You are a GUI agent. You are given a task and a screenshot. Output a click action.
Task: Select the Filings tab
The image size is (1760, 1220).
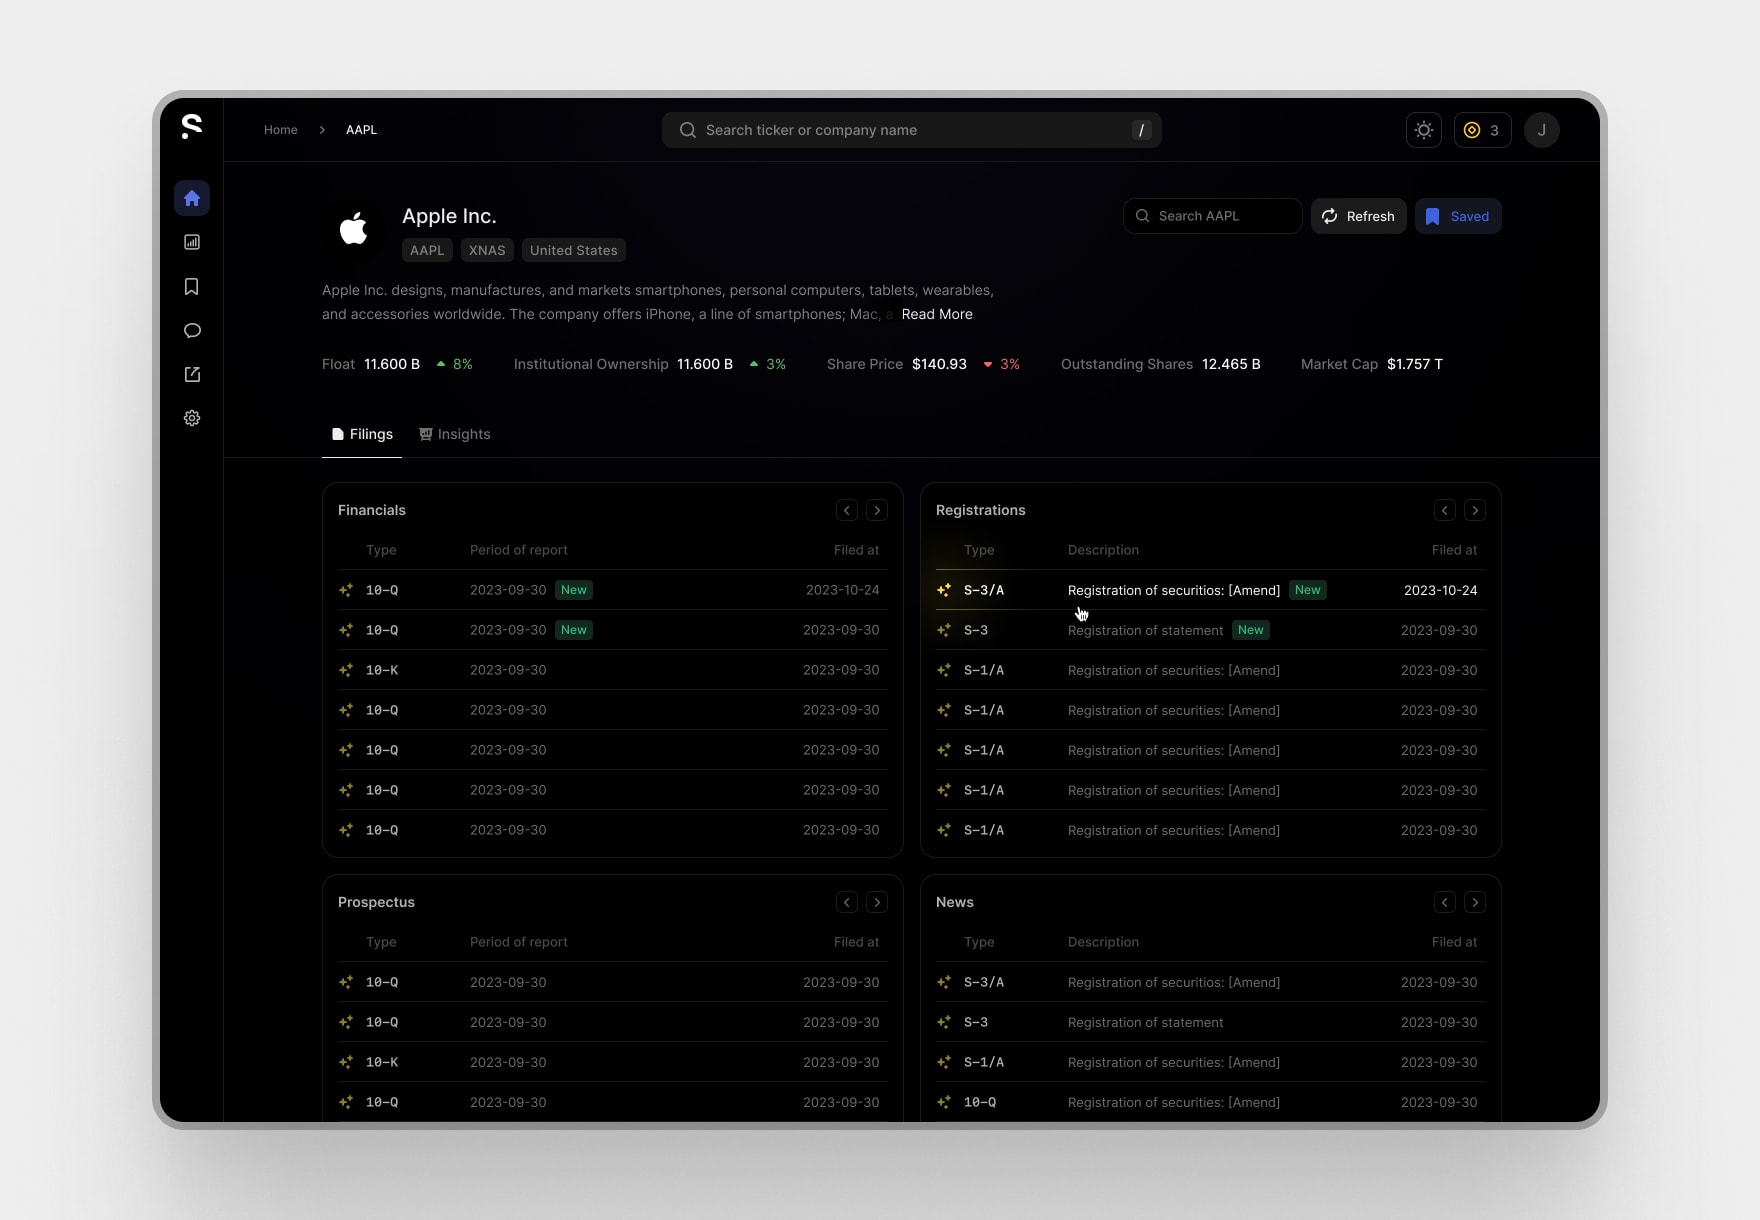click(362, 434)
